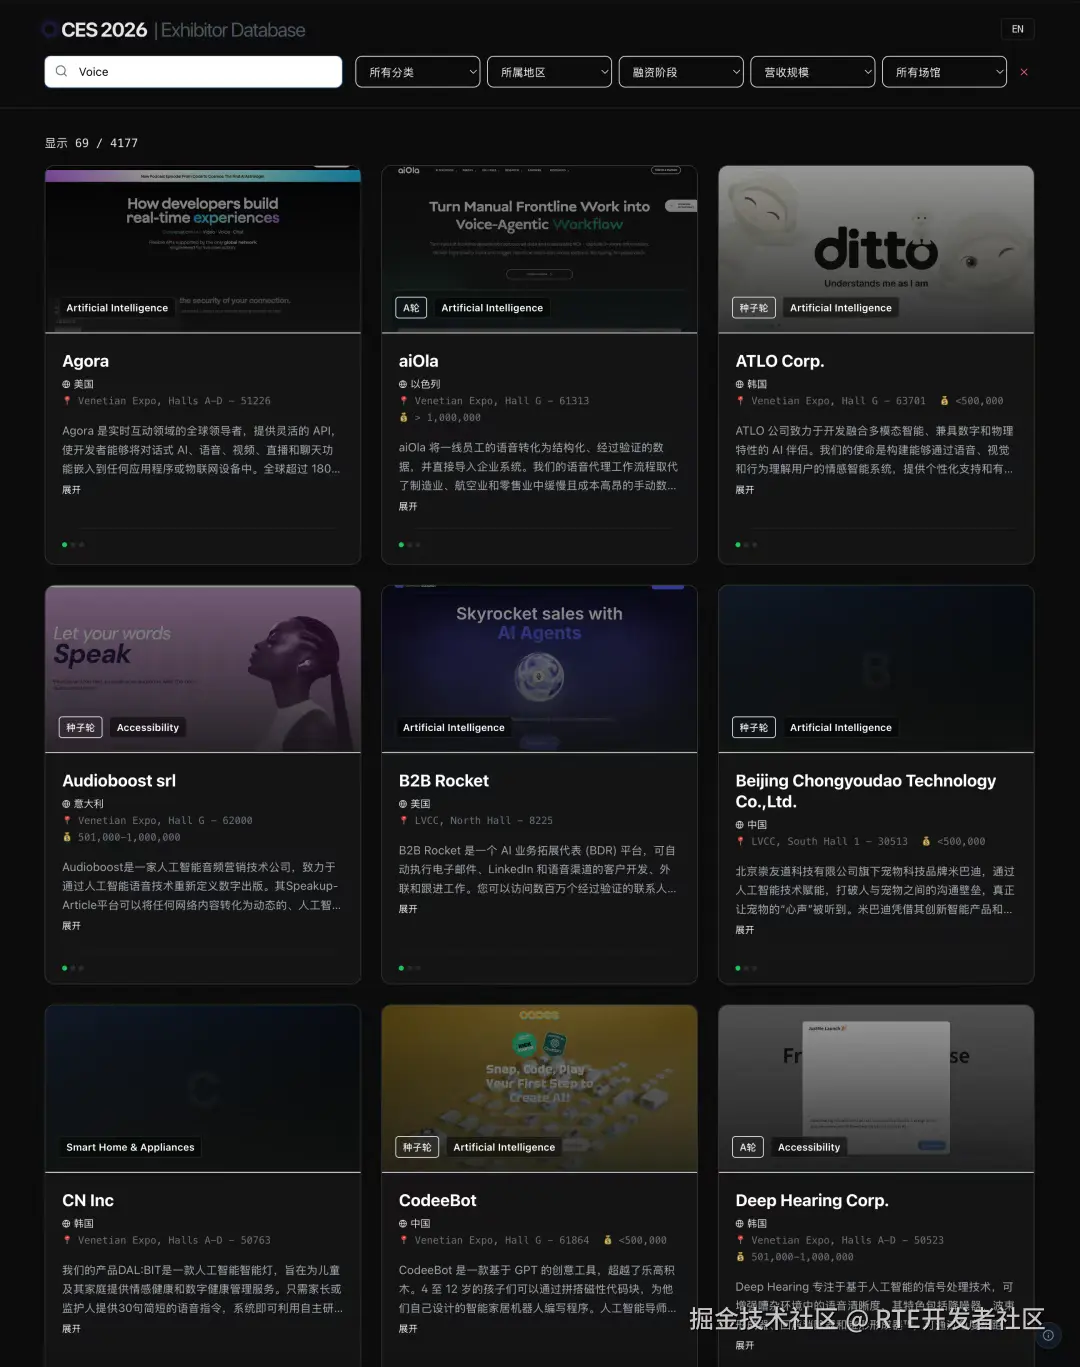The image size is (1080, 1367).
Task: Click the location pin beside LVCC, South Hall 1
Action: pos(741,842)
